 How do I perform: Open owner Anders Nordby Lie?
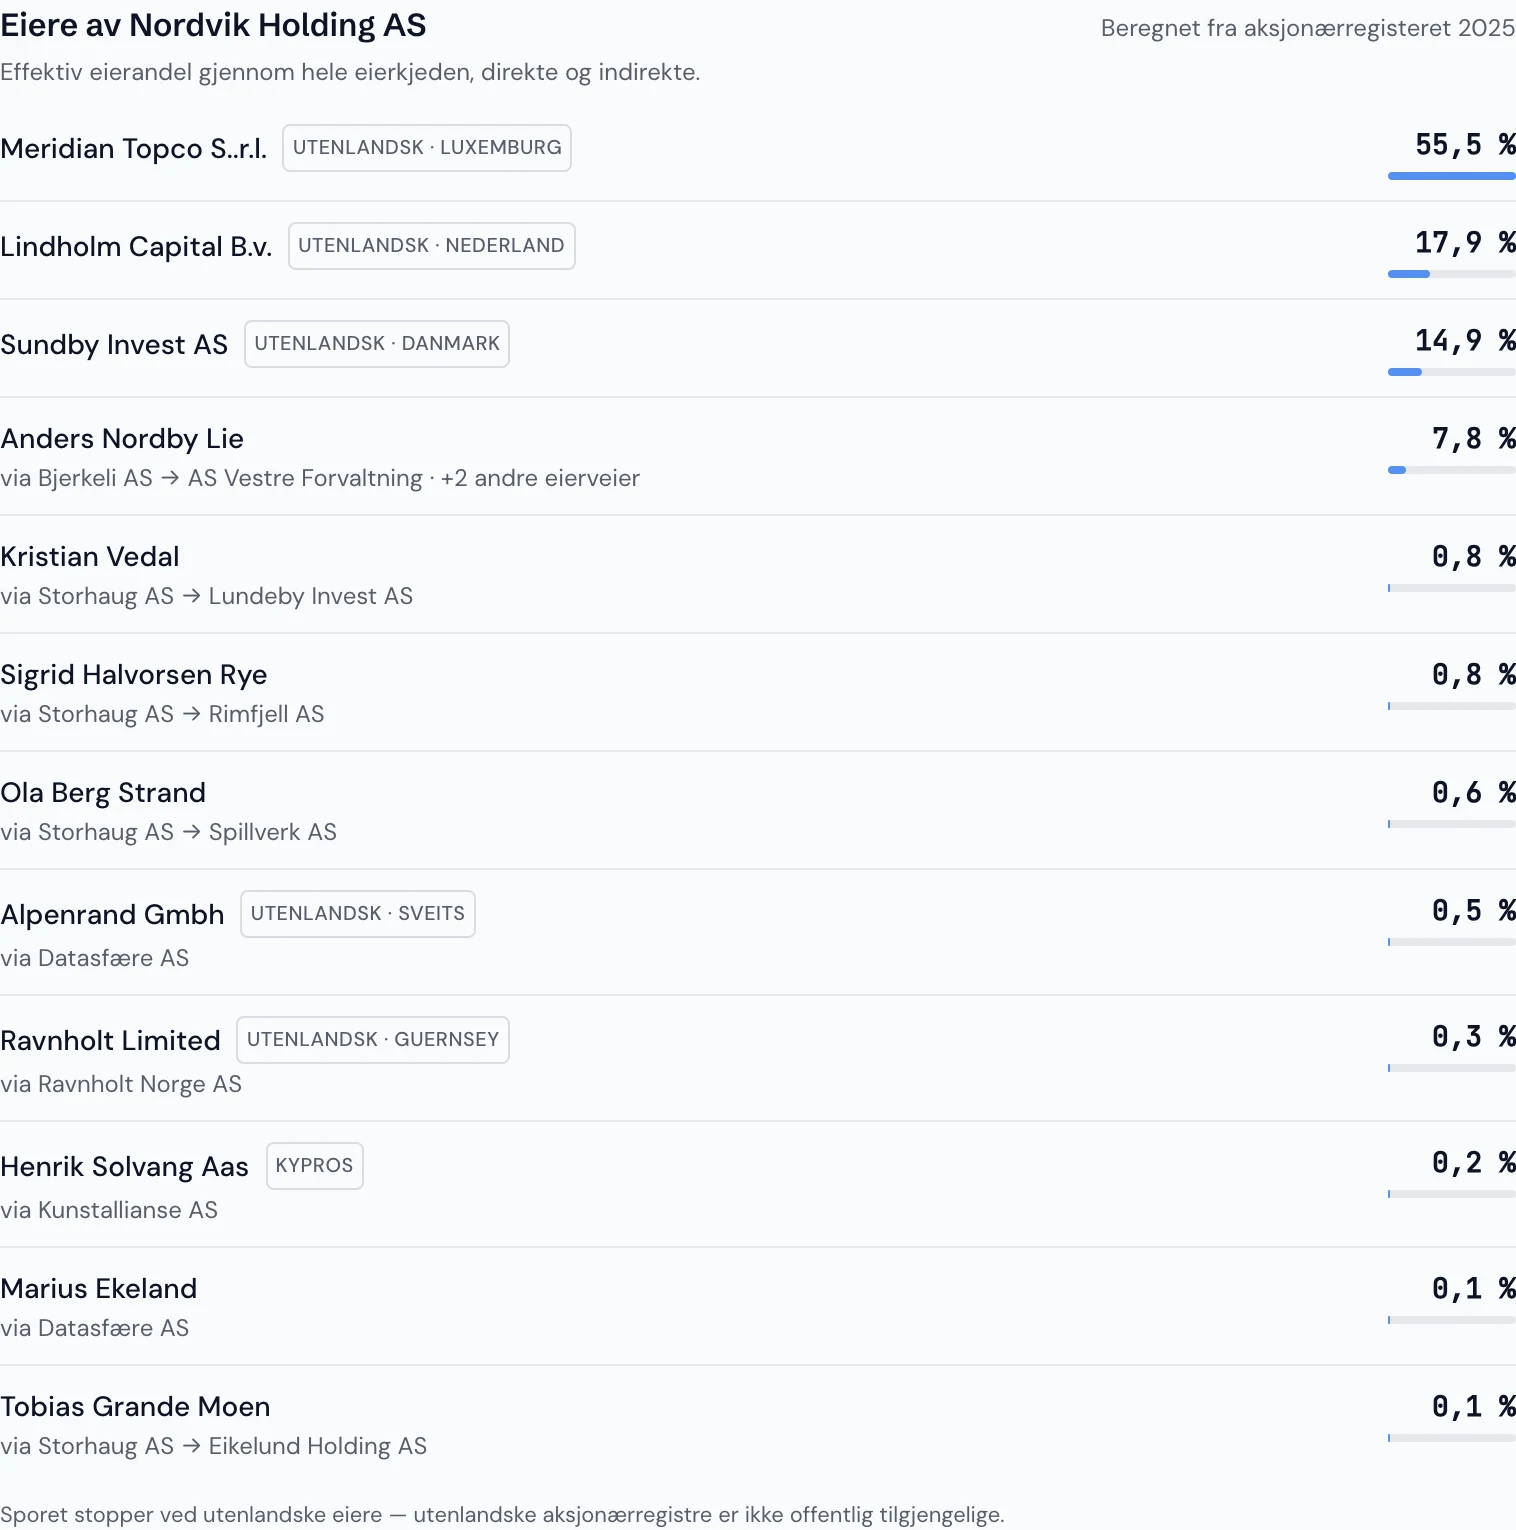(x=122, y=438)
